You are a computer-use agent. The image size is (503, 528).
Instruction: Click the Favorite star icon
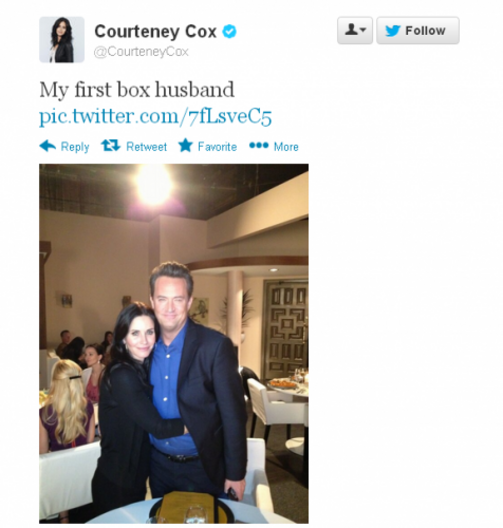(x=186, y=145)
